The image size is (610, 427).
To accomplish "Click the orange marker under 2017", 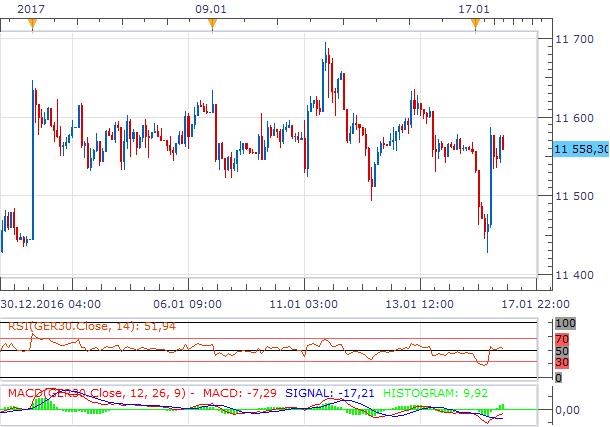I will [32, 25].
